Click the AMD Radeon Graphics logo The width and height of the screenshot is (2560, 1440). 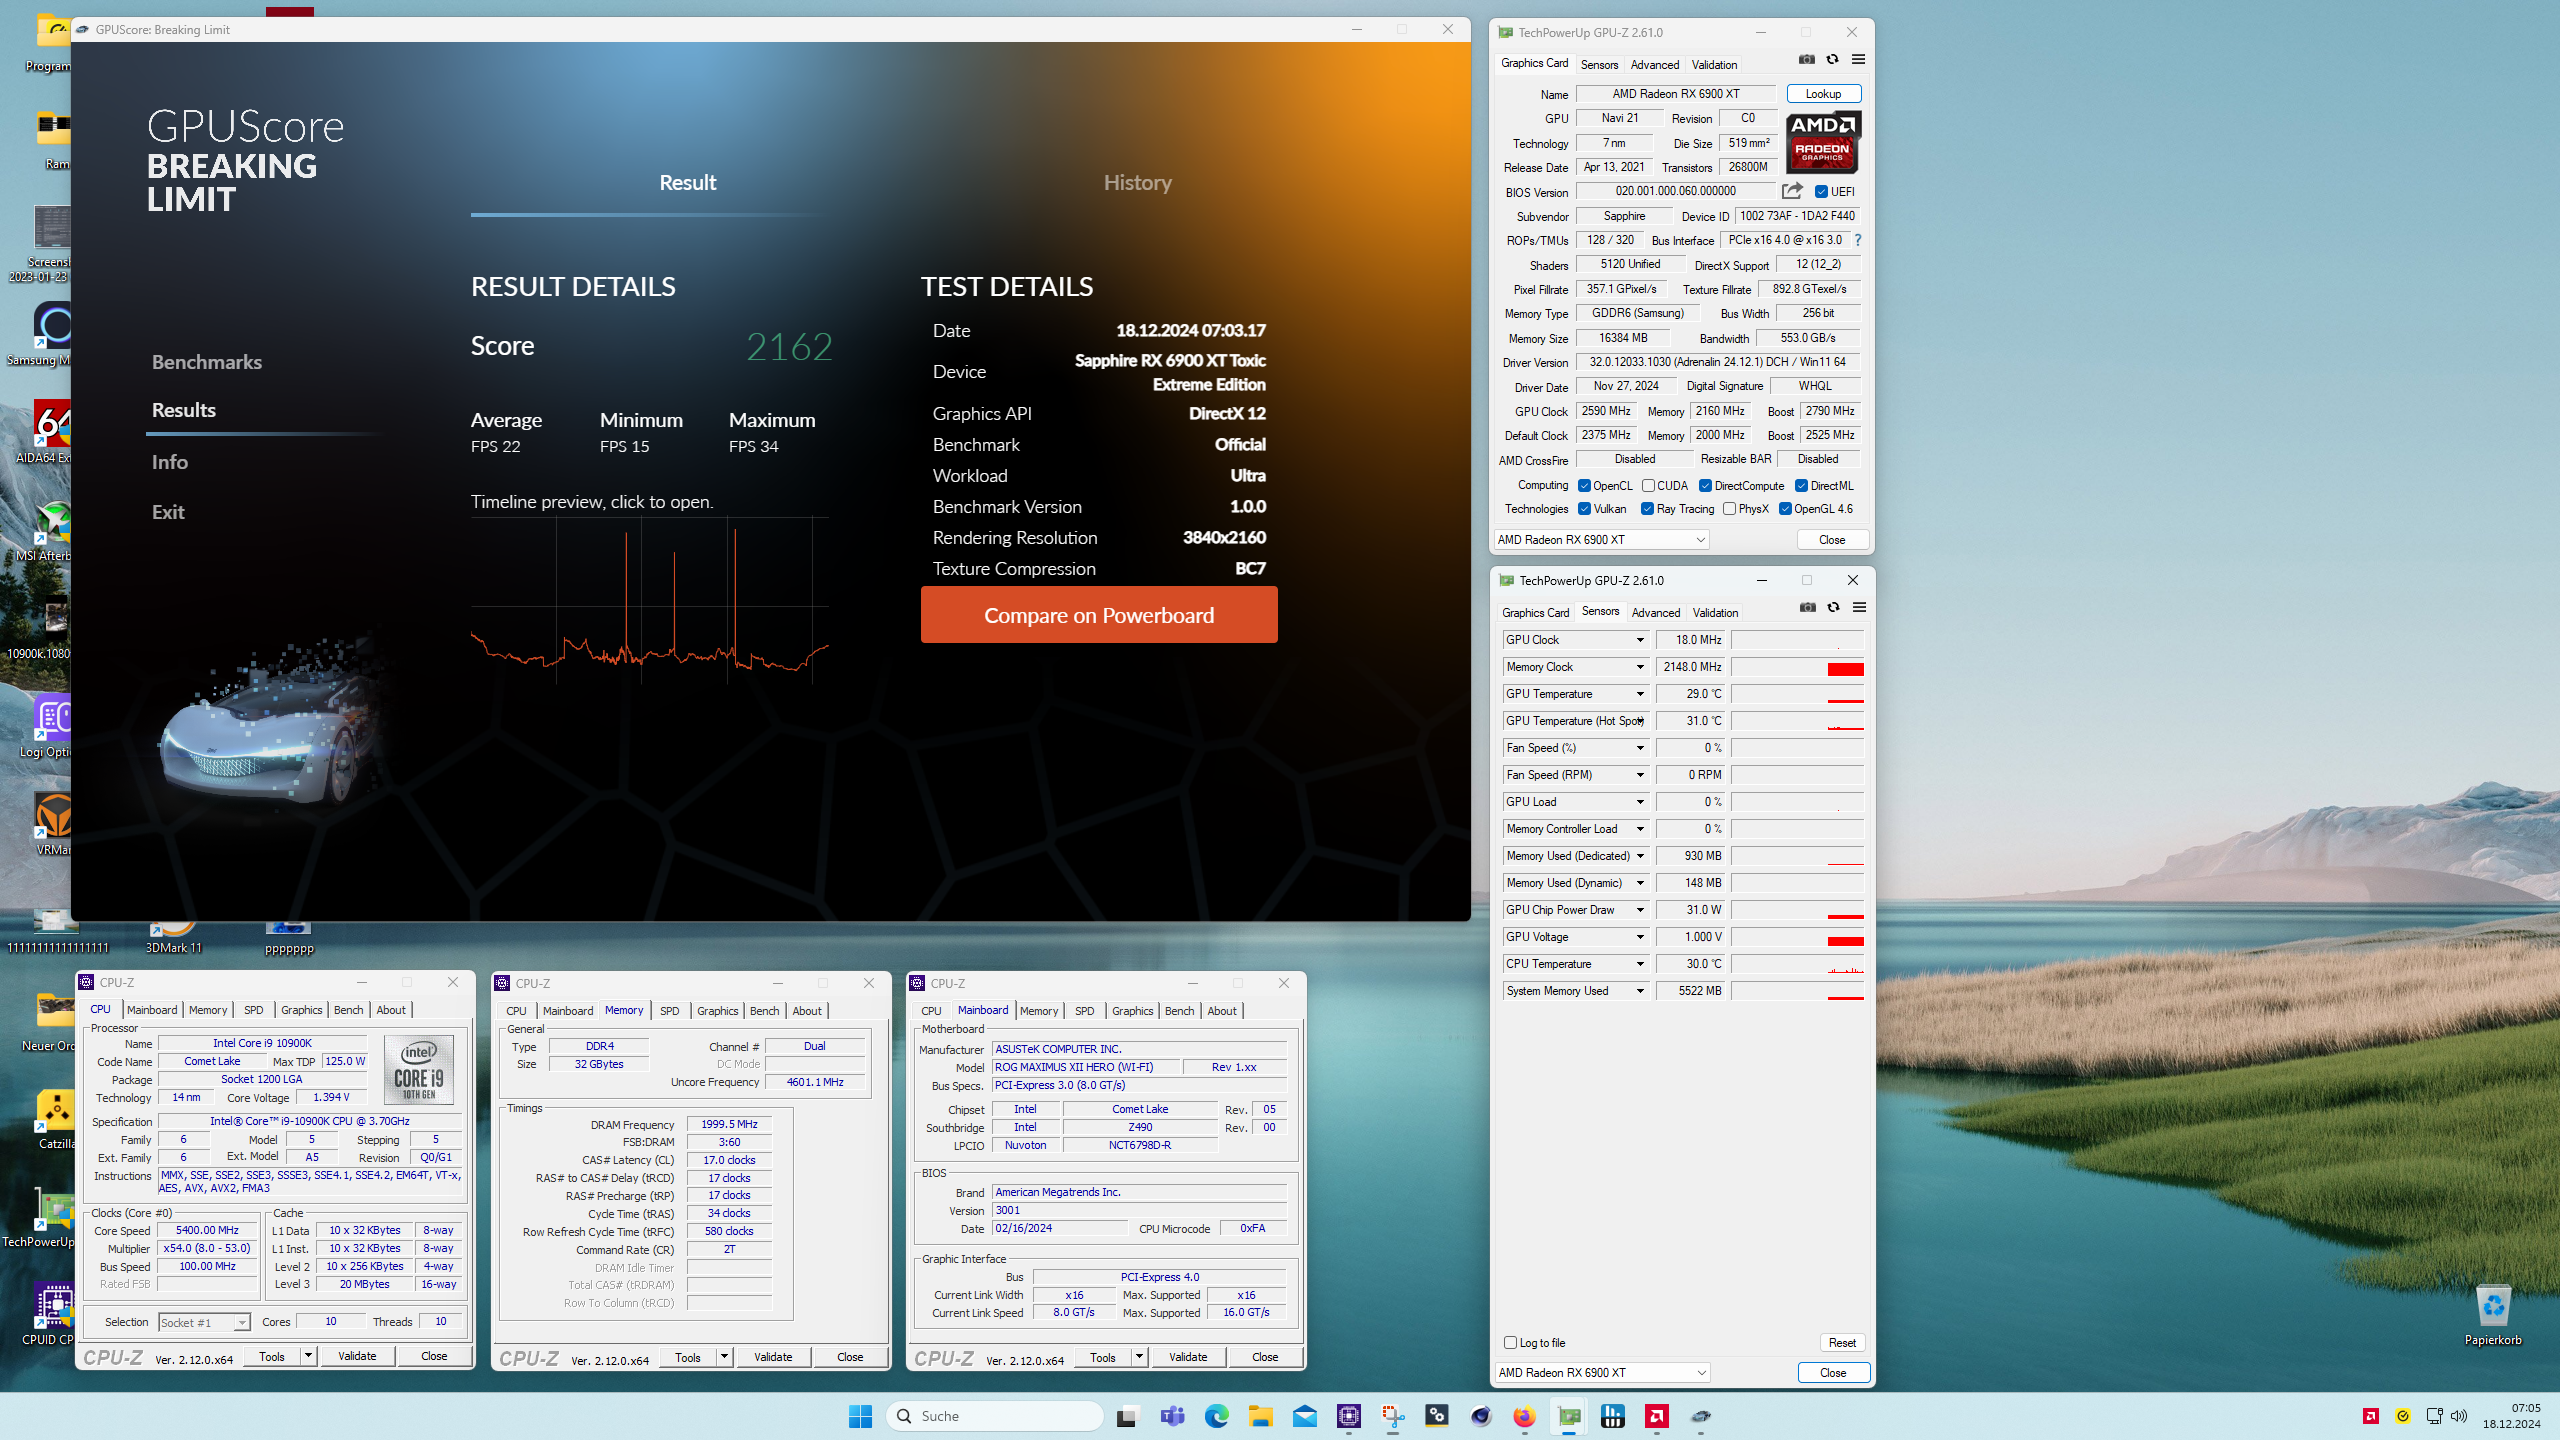pyautogui.click(x=1823, y=143)
